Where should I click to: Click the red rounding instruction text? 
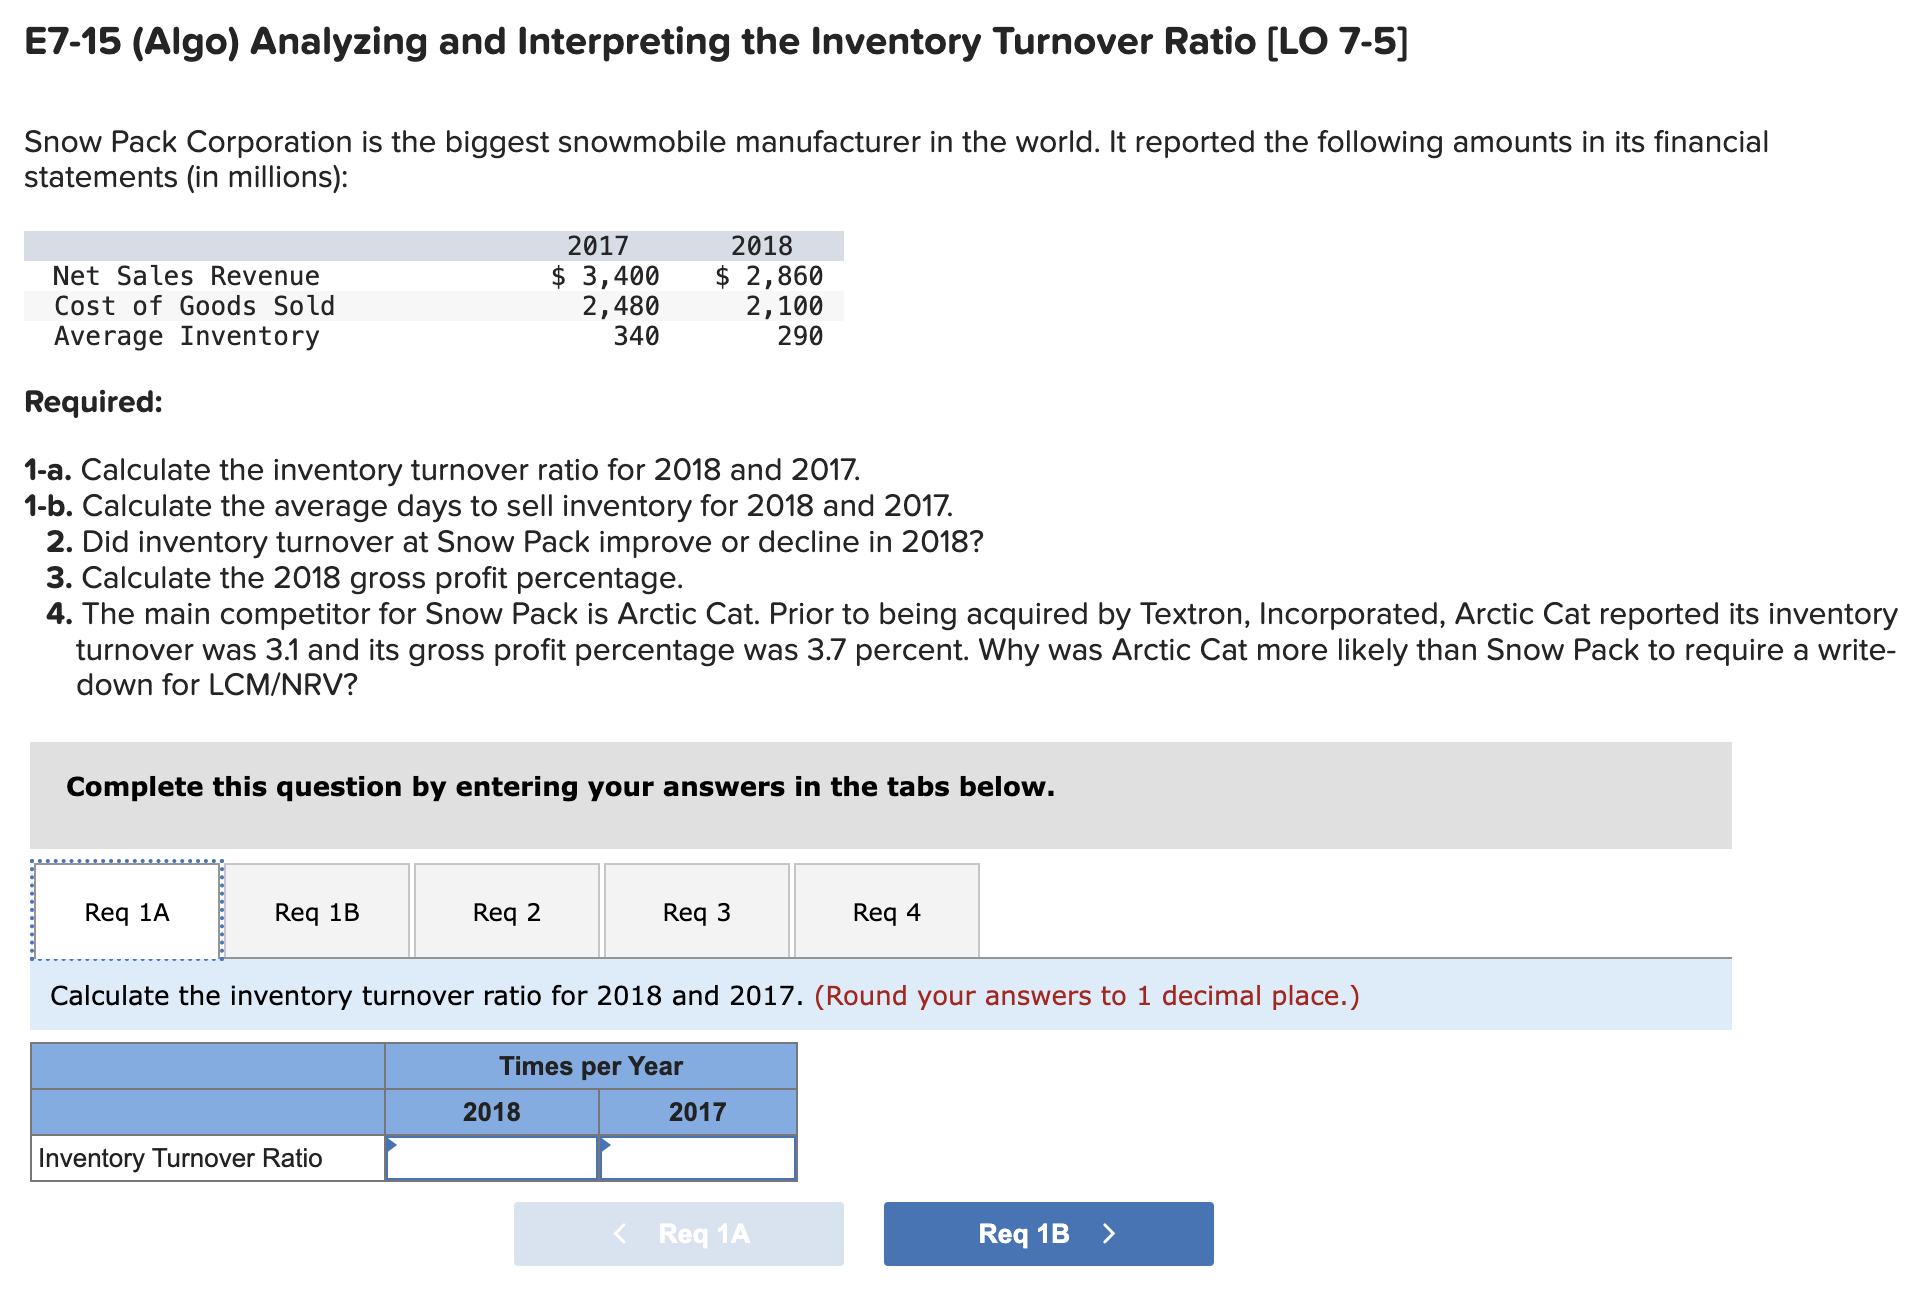[1086, 996]
